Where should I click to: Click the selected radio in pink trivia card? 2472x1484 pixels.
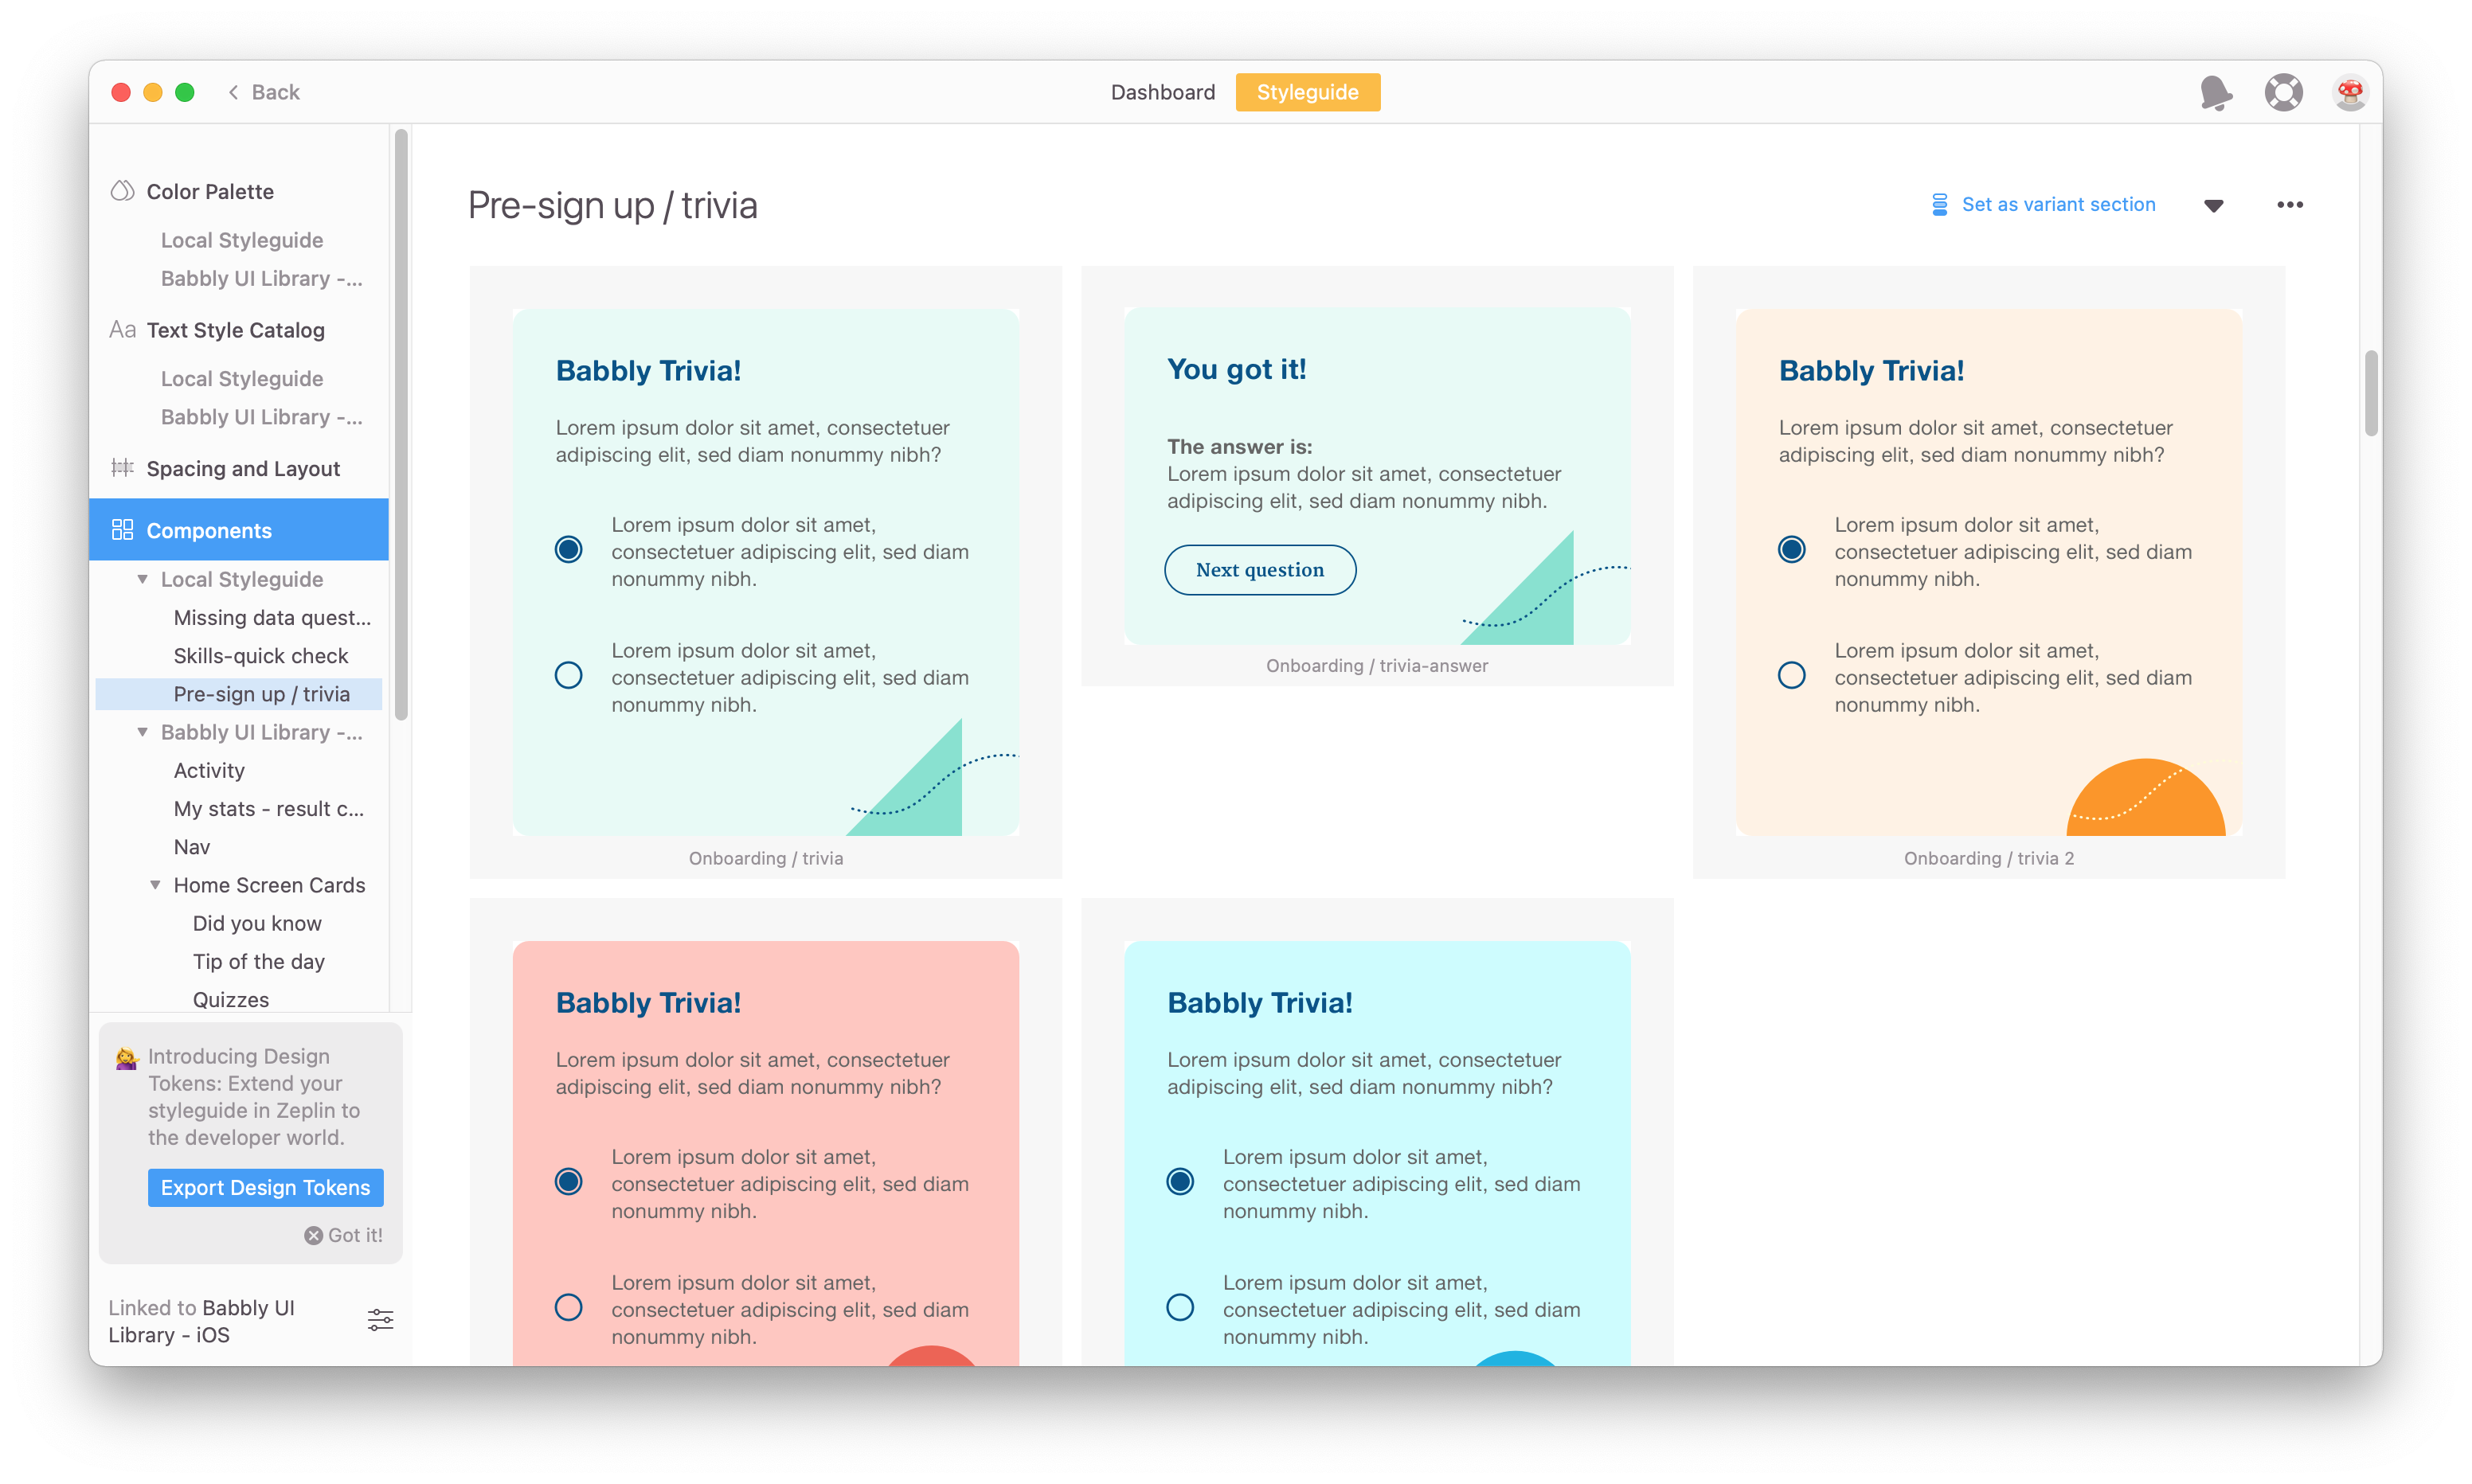[568, 1182]
